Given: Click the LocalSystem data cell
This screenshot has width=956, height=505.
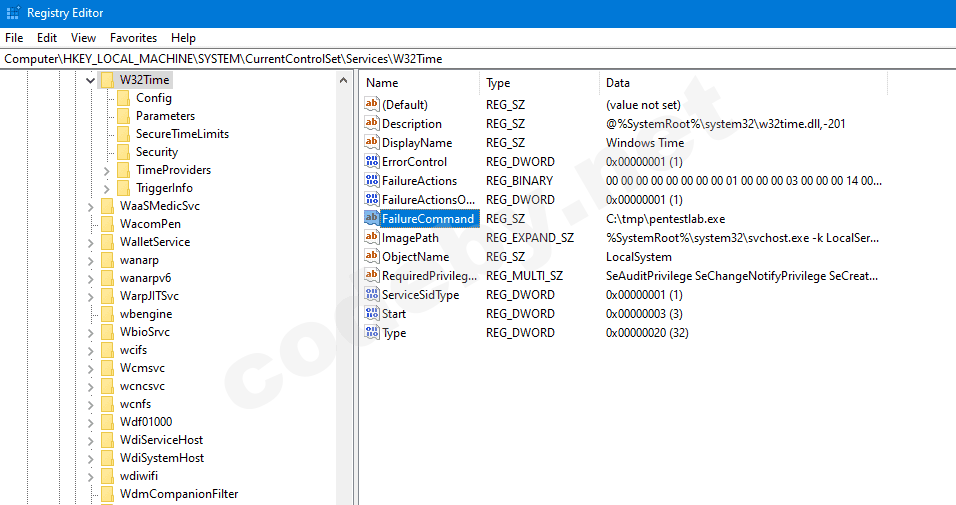Looking at the screenshot, I should point(639,257).
